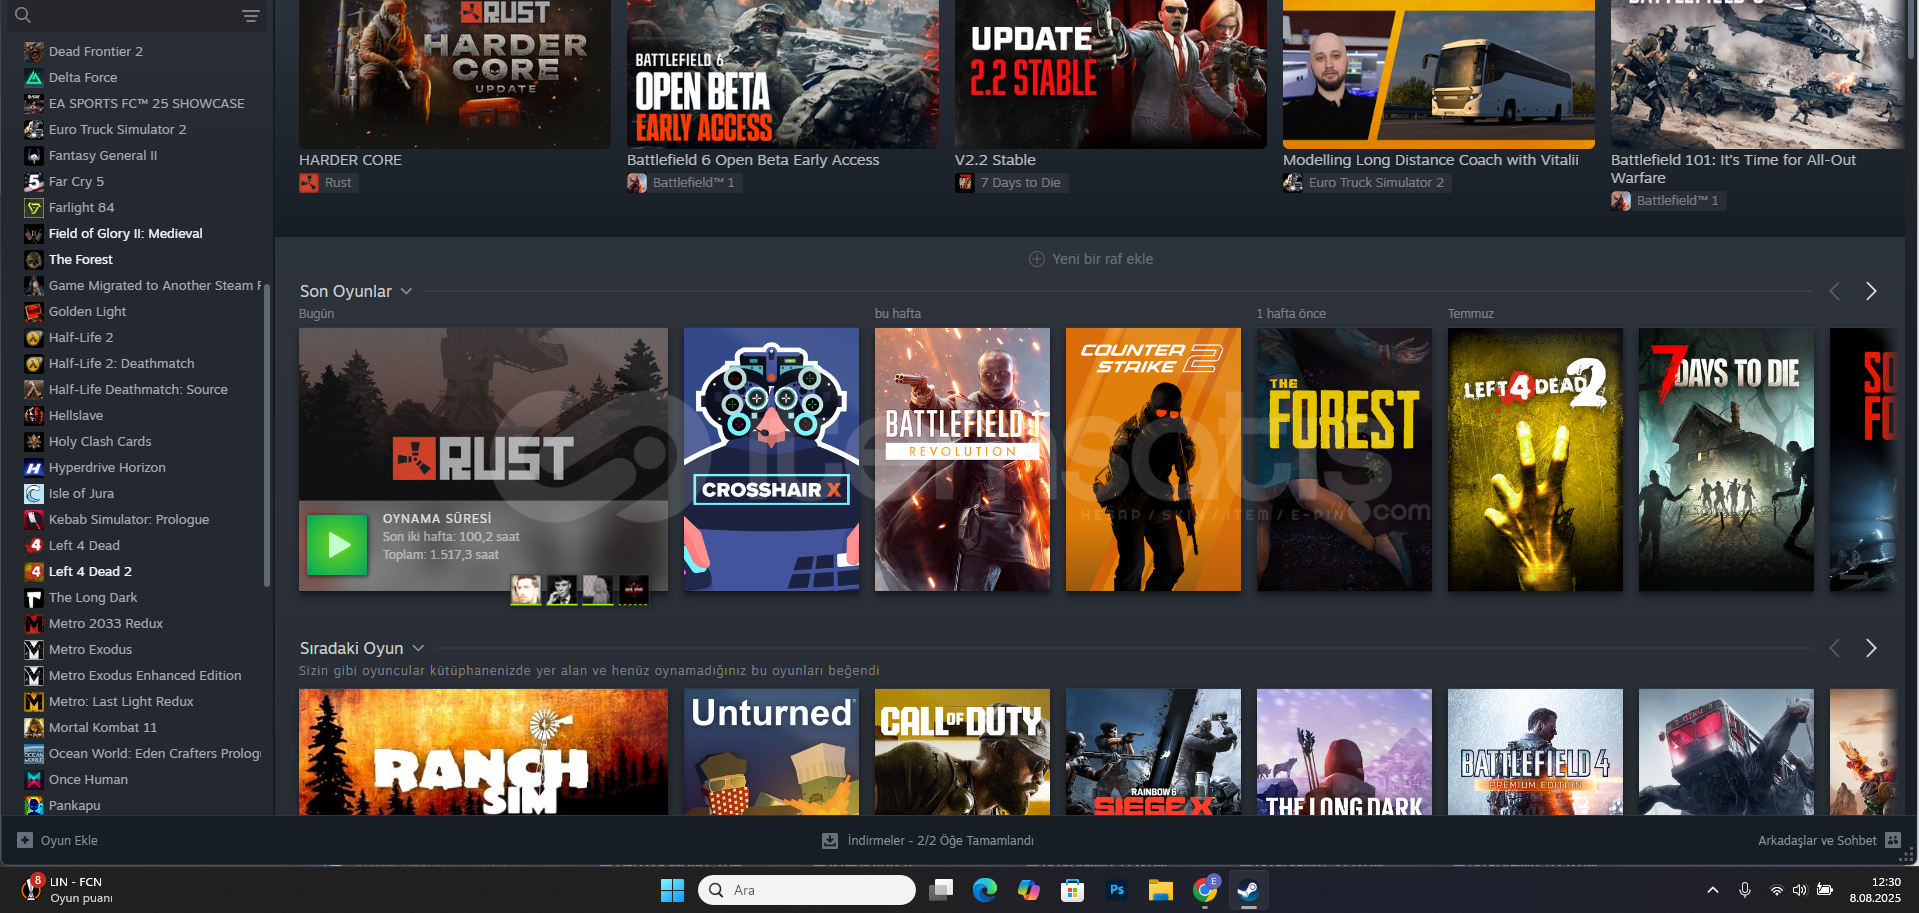Click The Long Dark icon in list
Screen dimensions: 1919x913
point(34,597)
